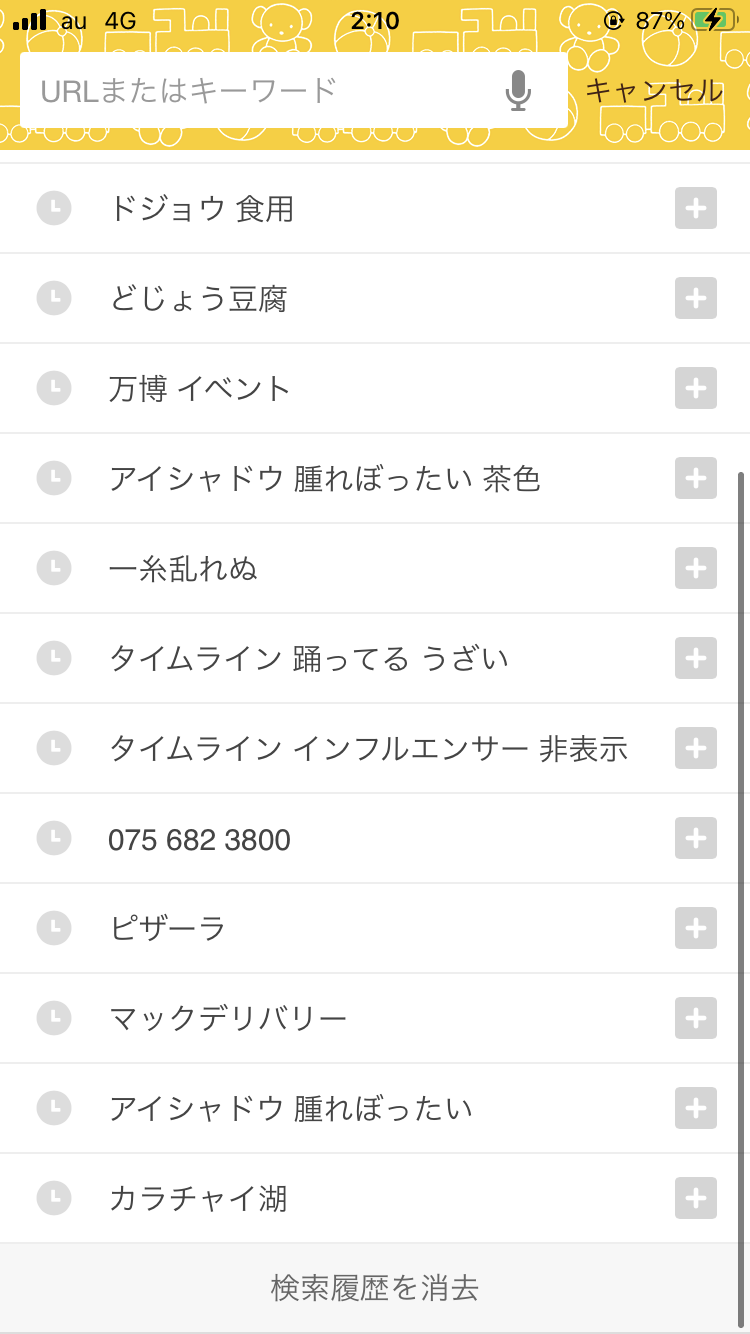This screenshot has height=1334, width=750.
Task: Tap the microphone voice search icon
Action: coord(517,90)
